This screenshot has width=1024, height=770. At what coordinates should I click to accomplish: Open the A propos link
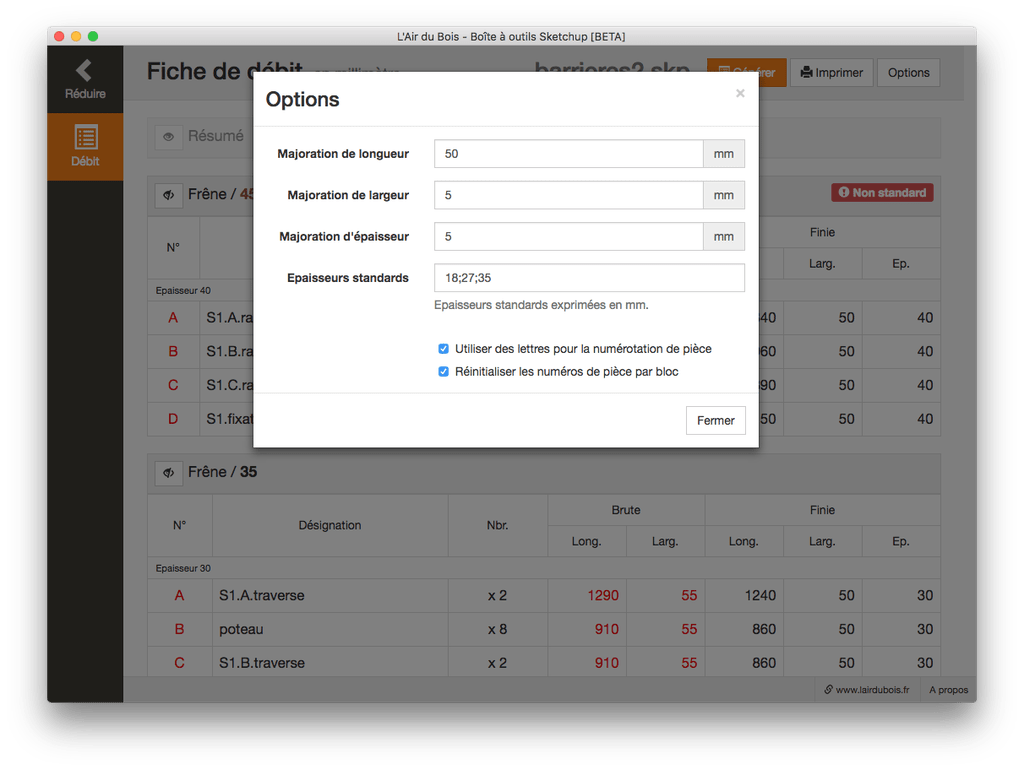[948, 690]
